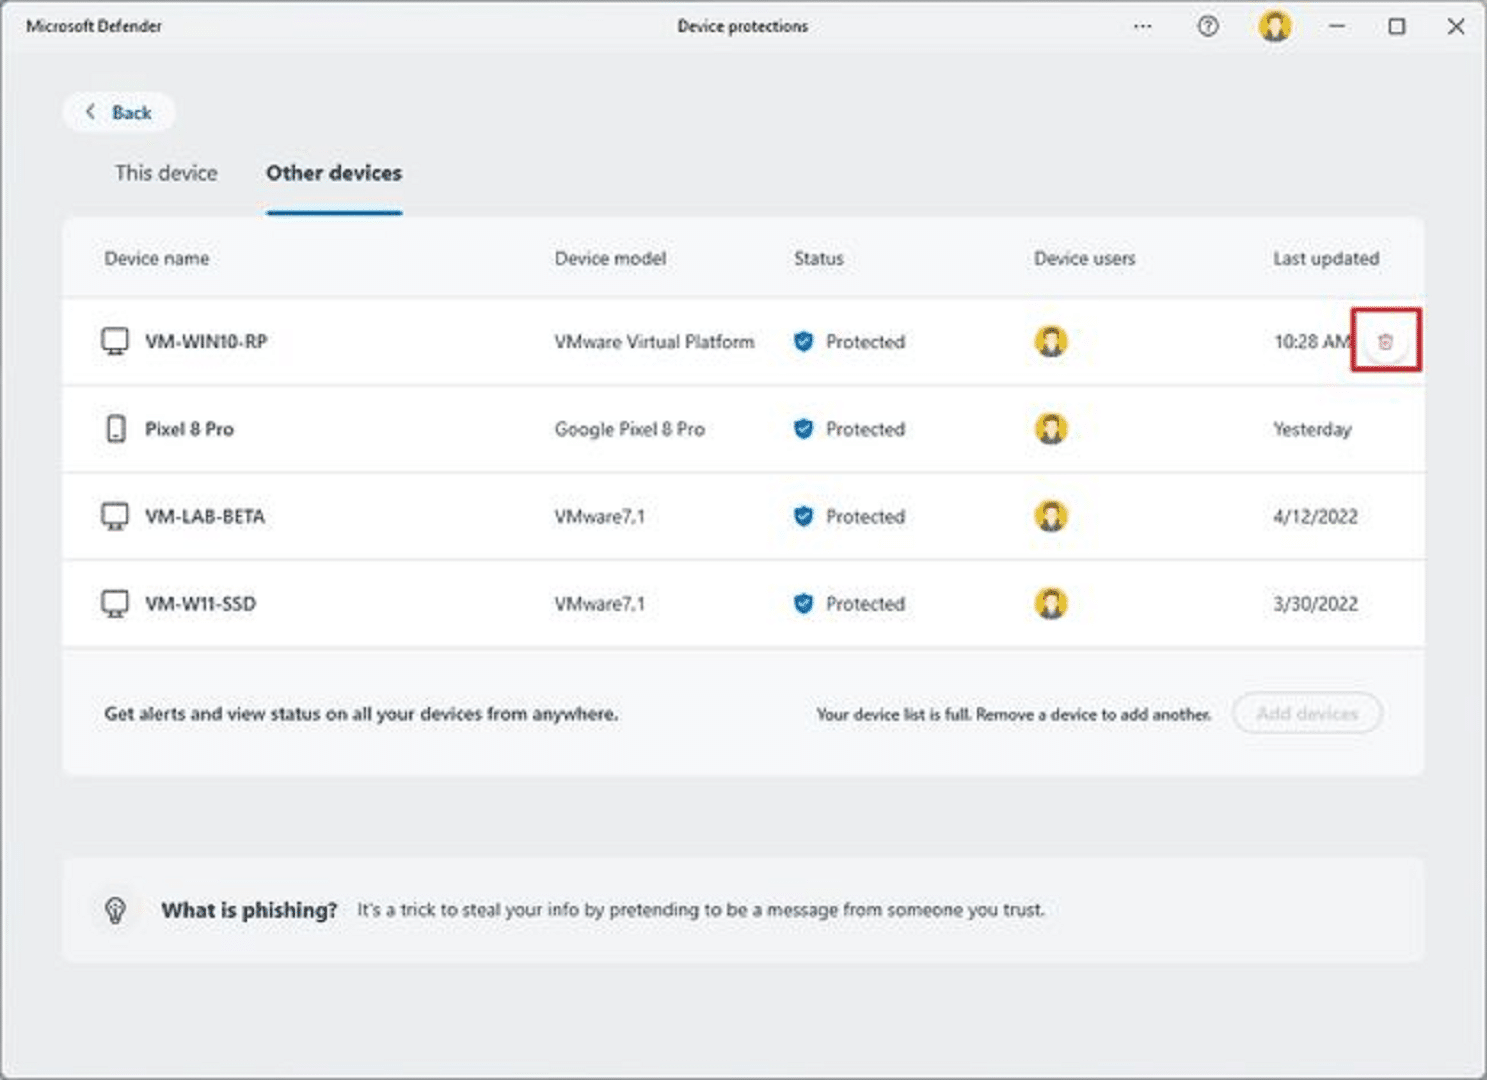
Task: Click the Device protections window title
Action: coord(742,26)
